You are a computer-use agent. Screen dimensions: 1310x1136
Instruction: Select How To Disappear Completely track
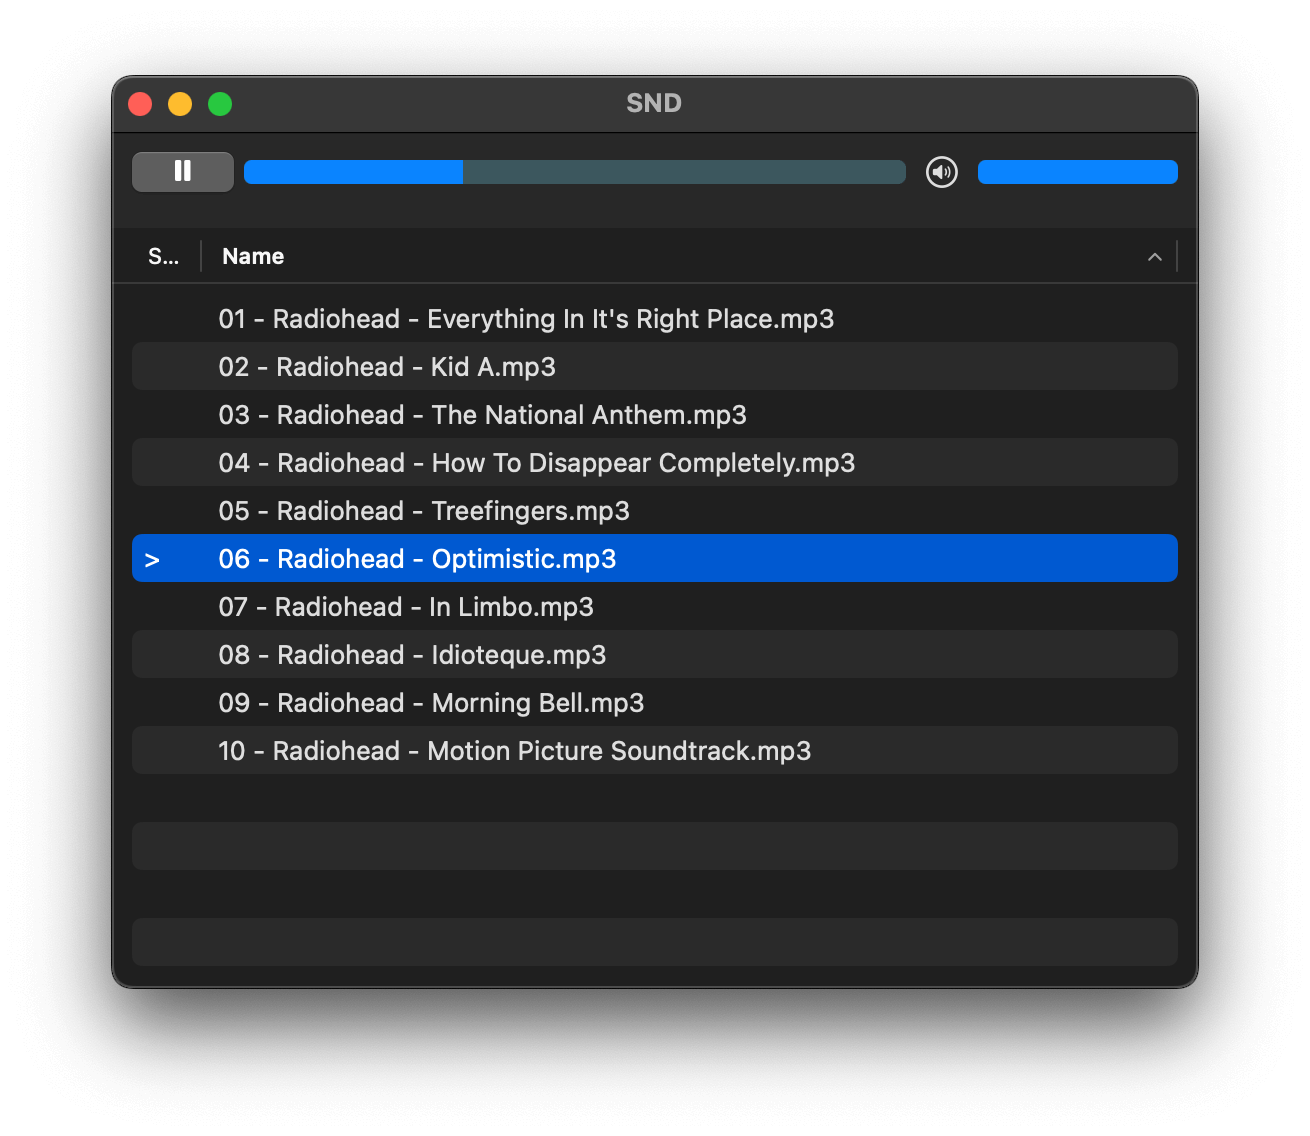[536, 463]
